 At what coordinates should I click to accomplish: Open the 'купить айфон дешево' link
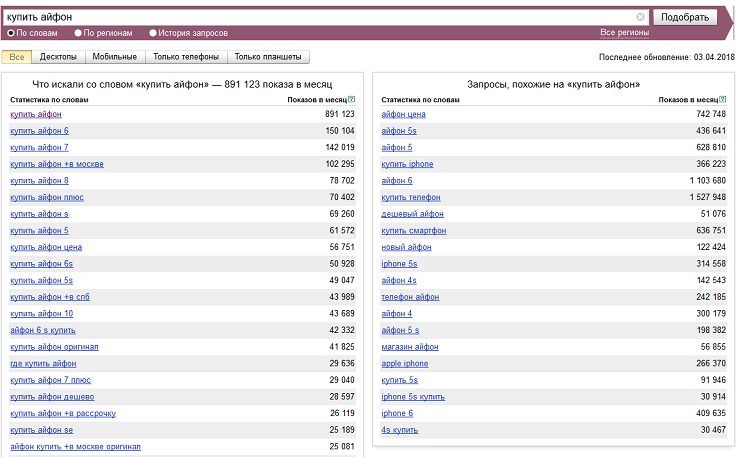(52, 397)
